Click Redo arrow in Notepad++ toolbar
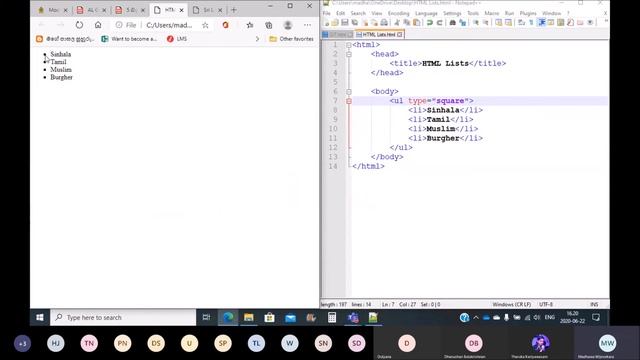The width and height of the screenshot is (640, 360). point(440,23)
